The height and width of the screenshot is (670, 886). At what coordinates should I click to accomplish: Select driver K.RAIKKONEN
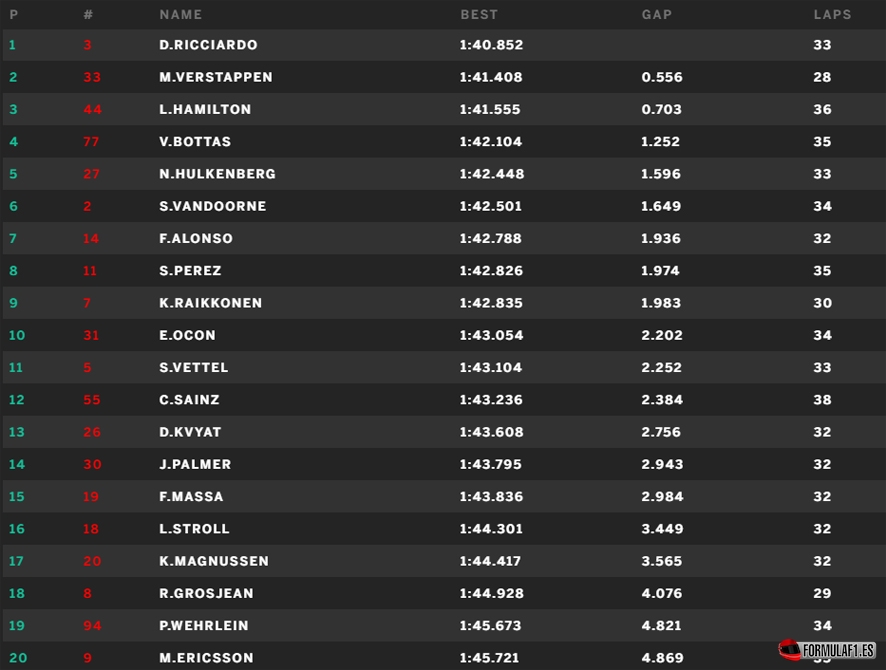click(x=210, y=303)
